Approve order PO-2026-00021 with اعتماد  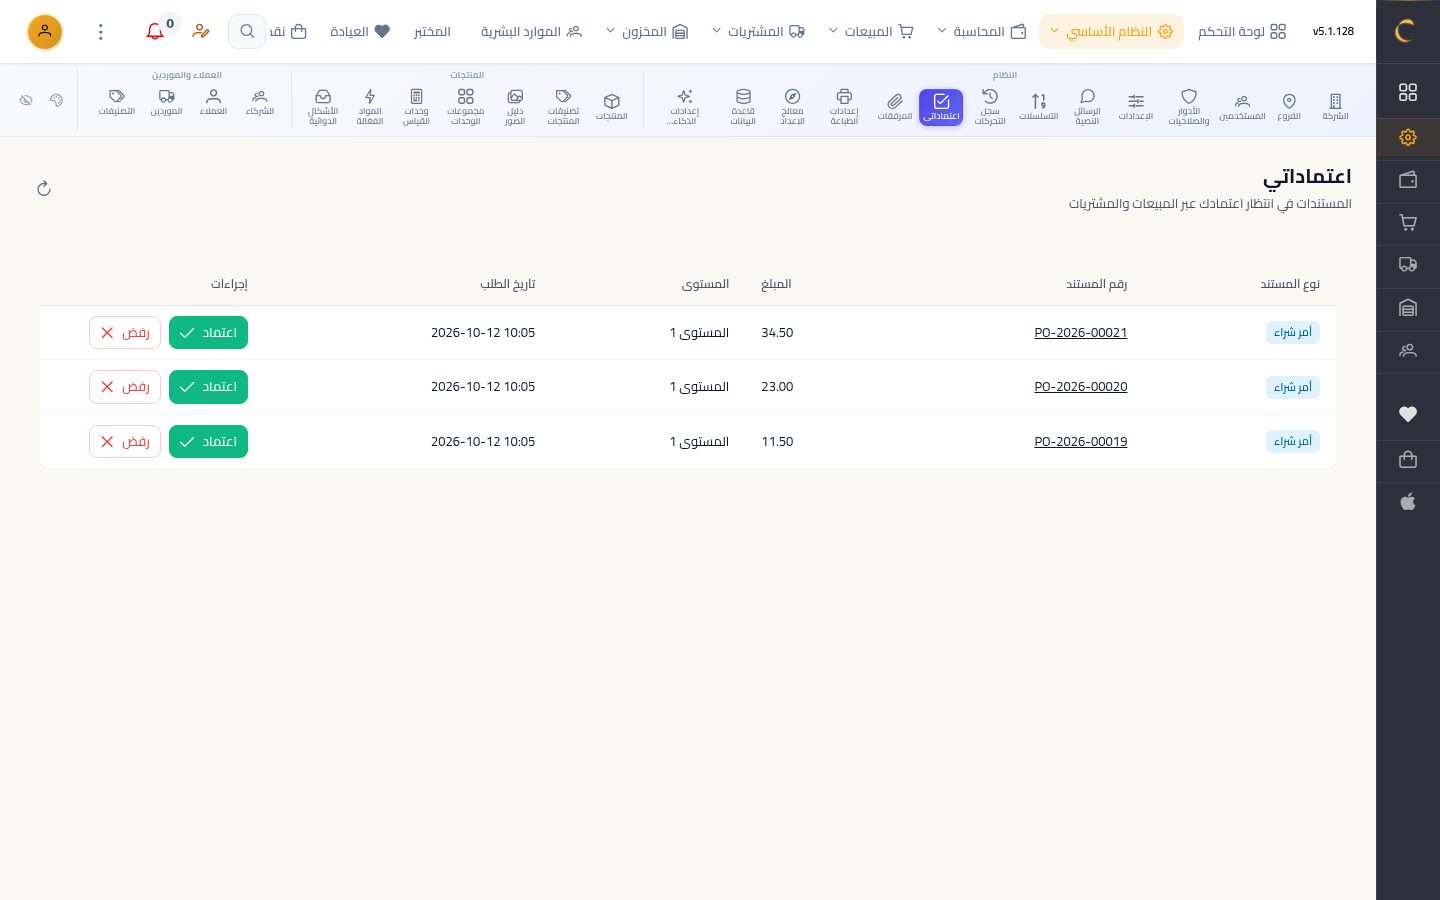[208, 333]
